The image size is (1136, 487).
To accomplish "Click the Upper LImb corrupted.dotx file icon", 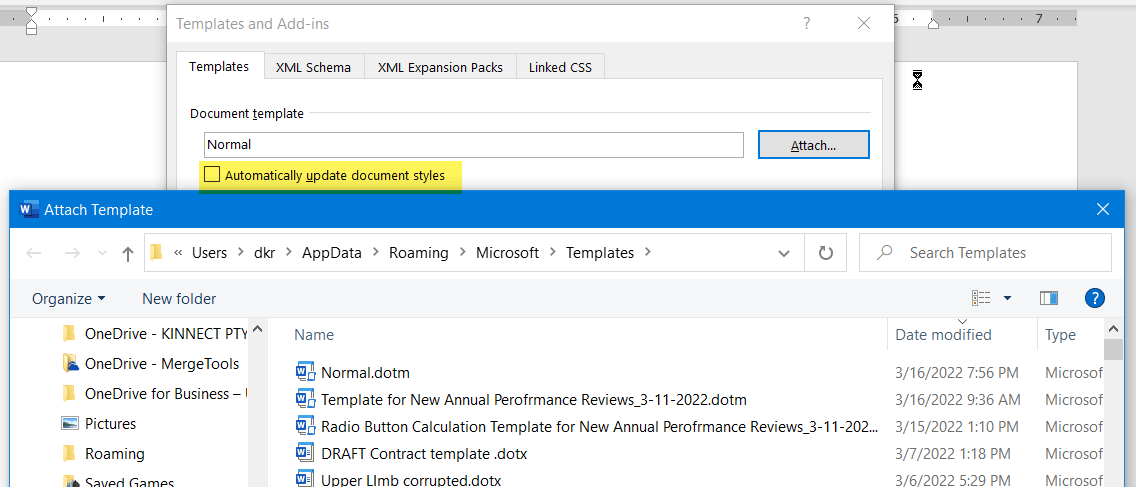I will click(x=304, y=480).
